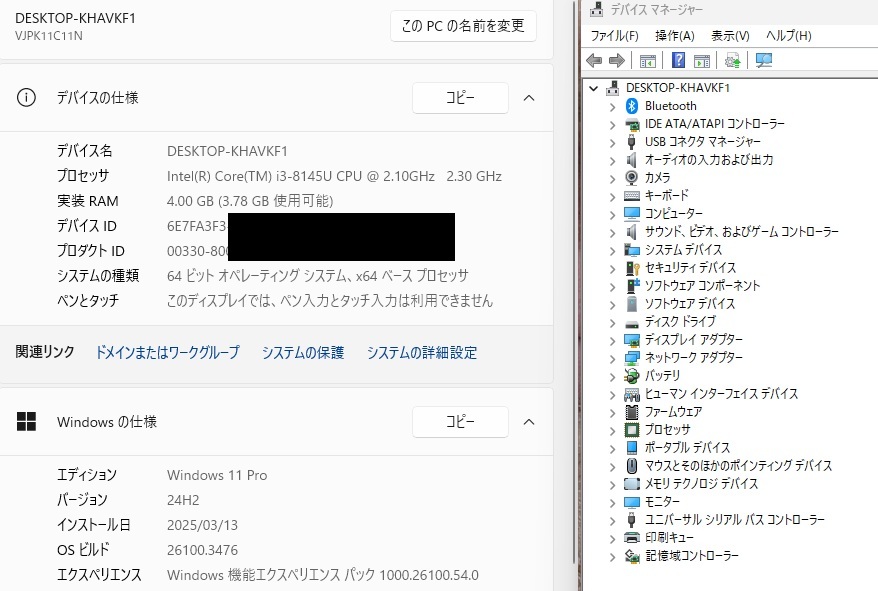The height and width of the screenshot is (591, 878).
Task: Click the display adapter icon next to ディスプレイ アダプター
Action: coord(632,340)
